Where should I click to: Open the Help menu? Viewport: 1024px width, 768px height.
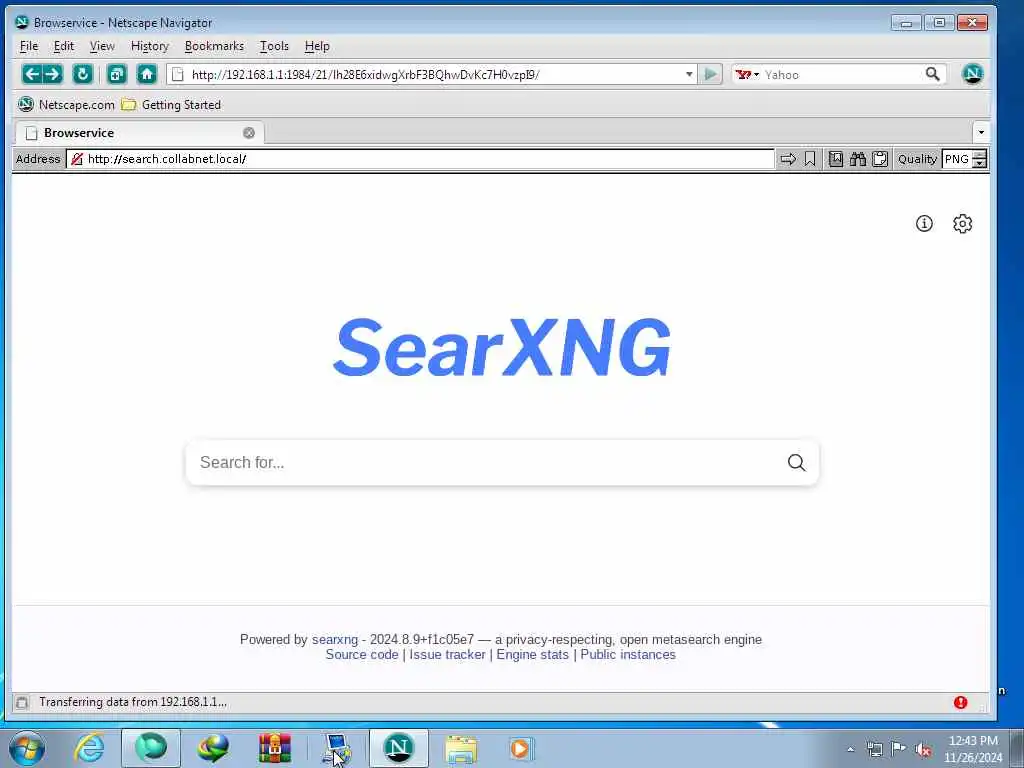pyautogui.click(x=317, y=46)
